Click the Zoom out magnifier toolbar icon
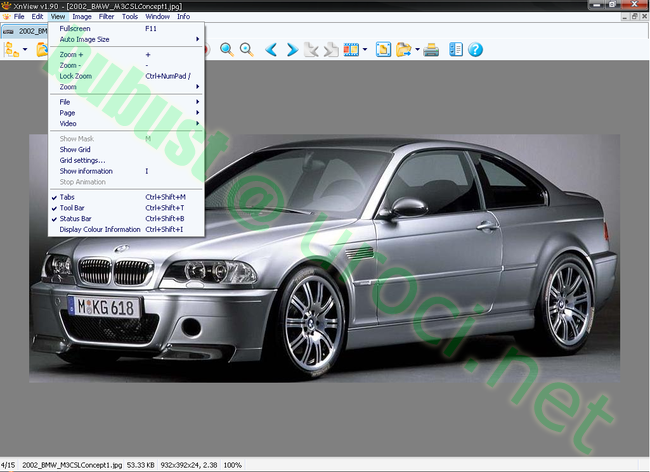 pos(247,50)
